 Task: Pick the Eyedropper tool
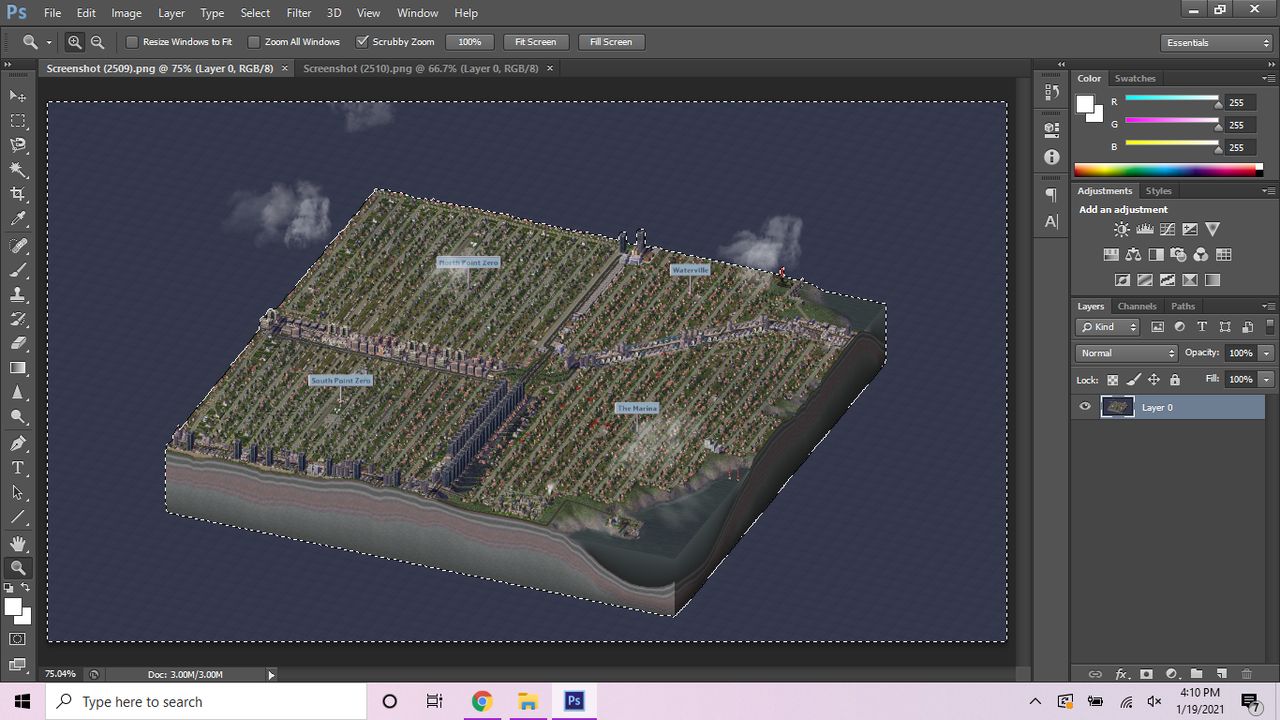18,220
